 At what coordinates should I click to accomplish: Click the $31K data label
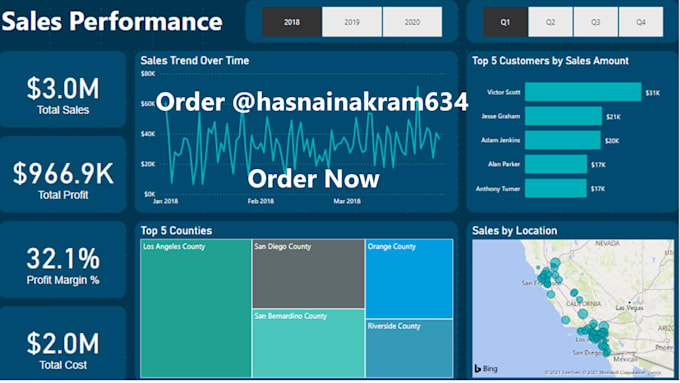(x=653, y=93)
